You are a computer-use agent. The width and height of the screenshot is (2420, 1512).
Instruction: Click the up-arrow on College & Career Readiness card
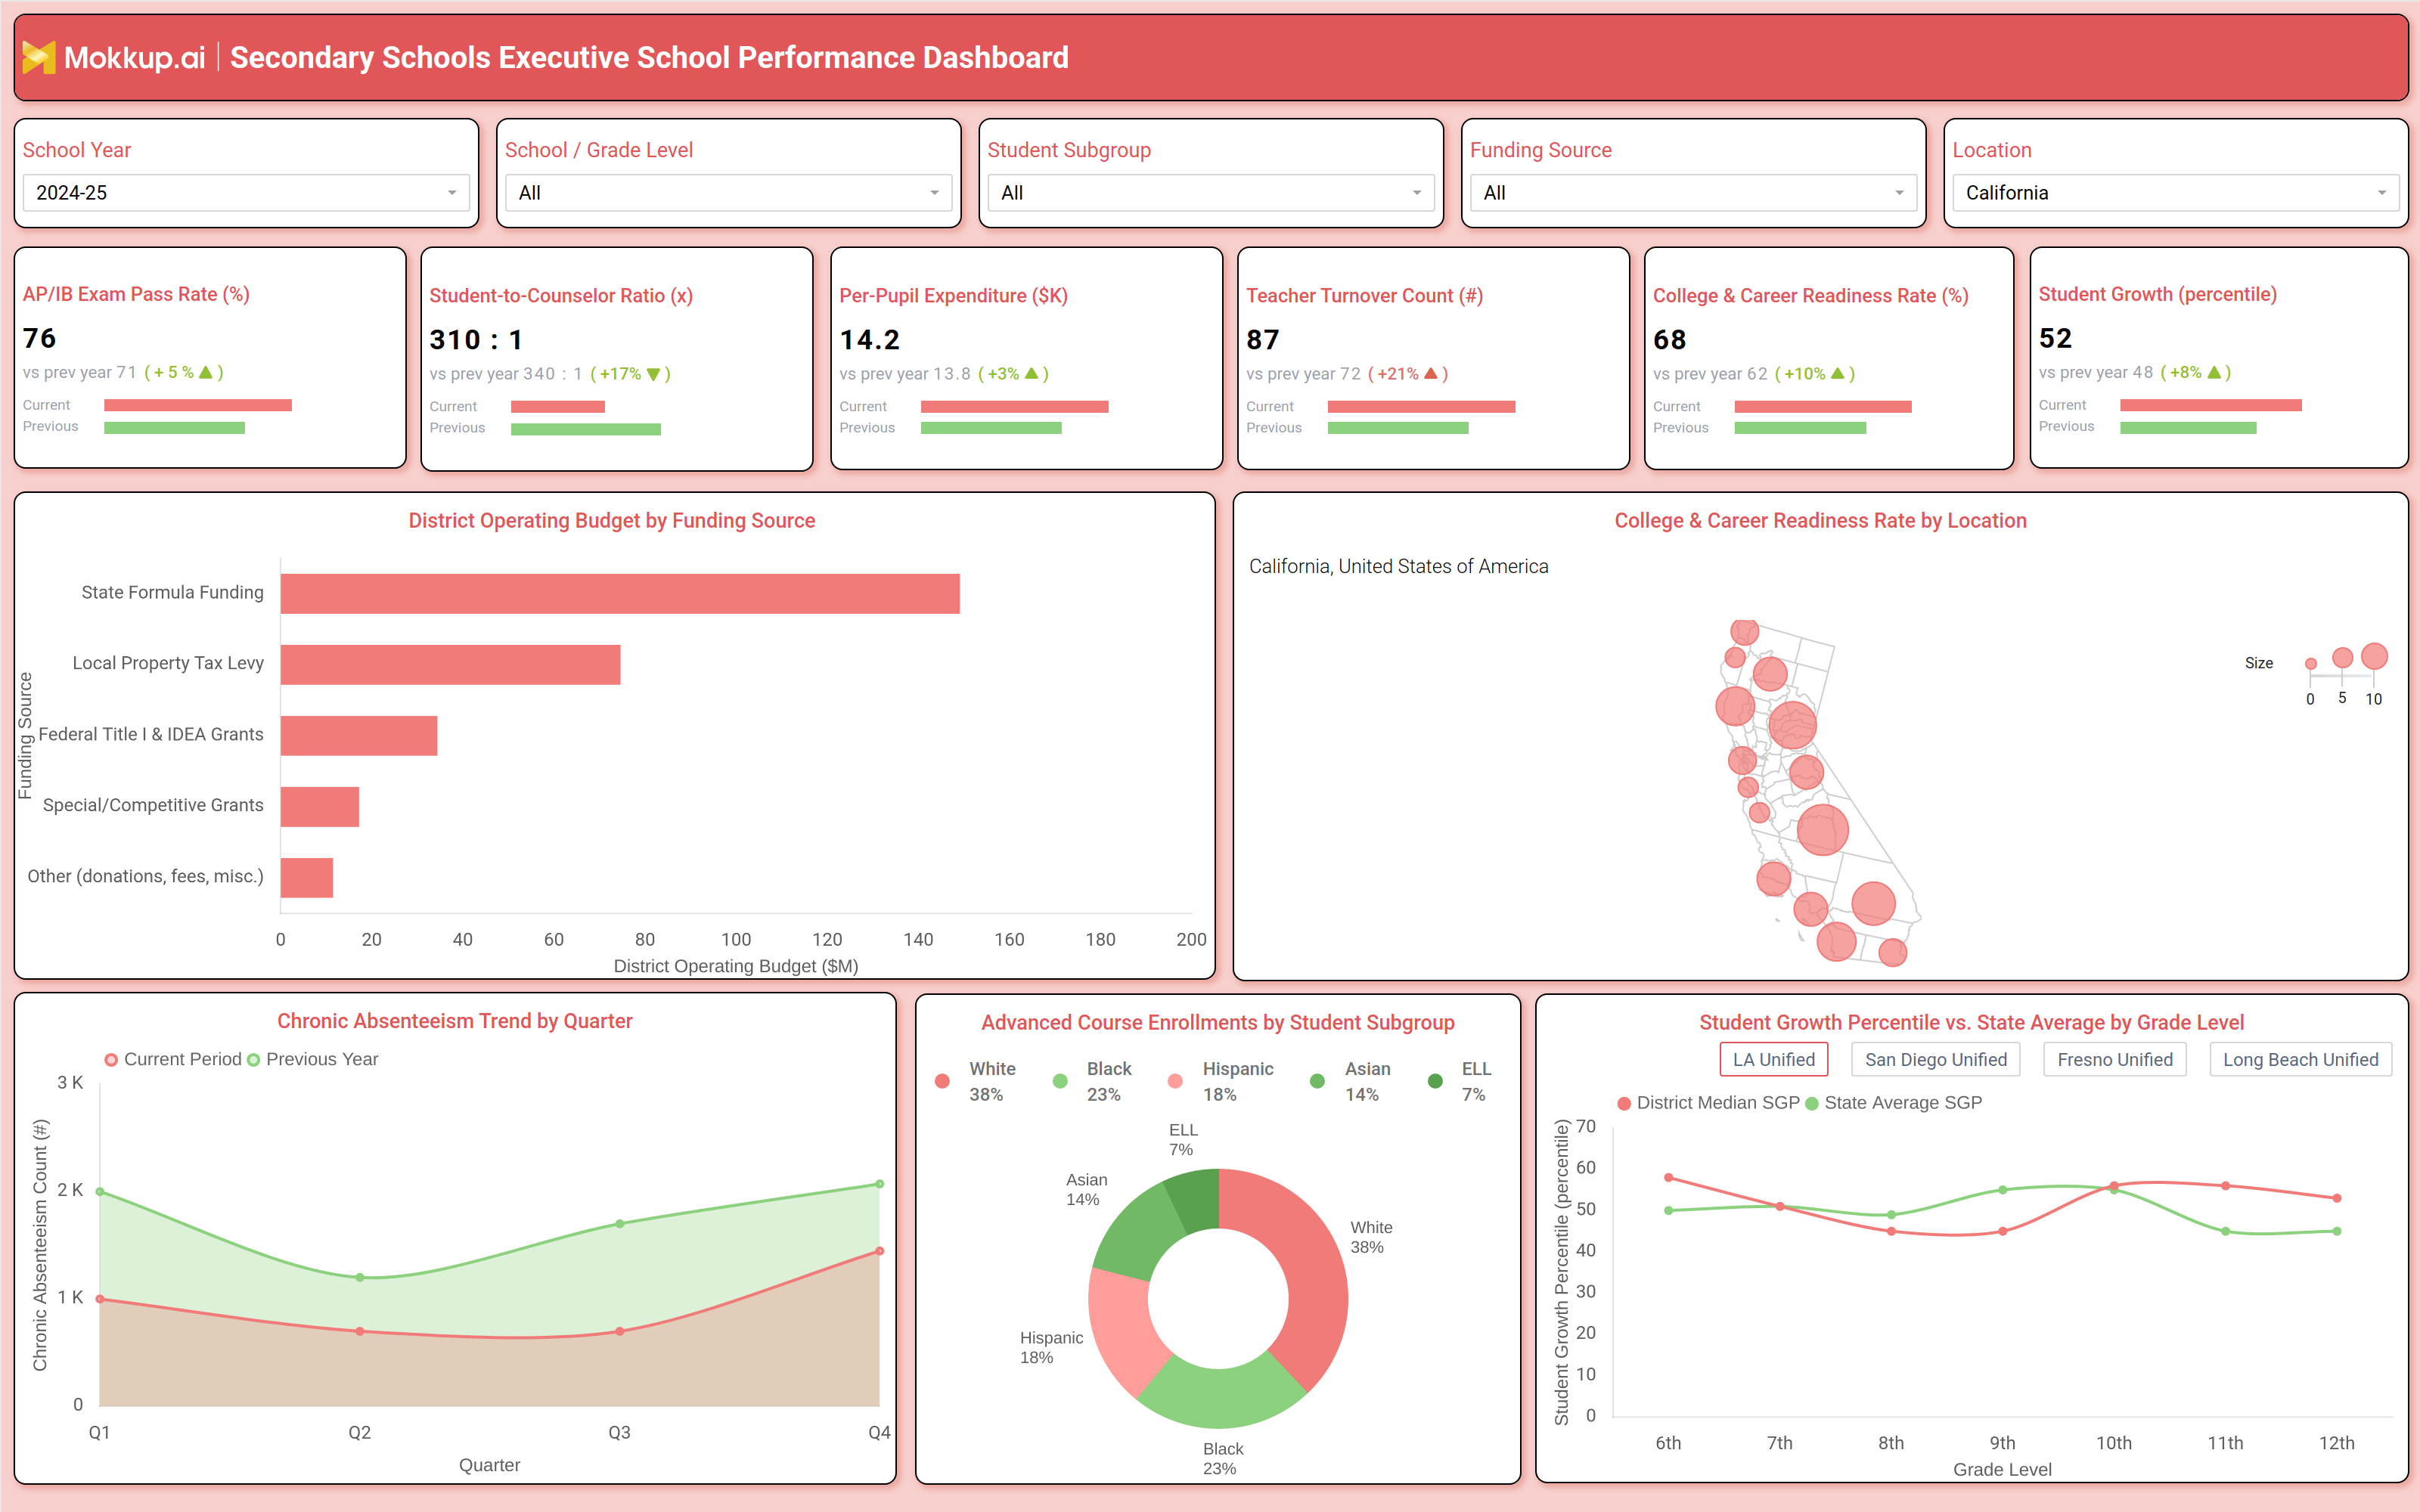click(1837, 373)
